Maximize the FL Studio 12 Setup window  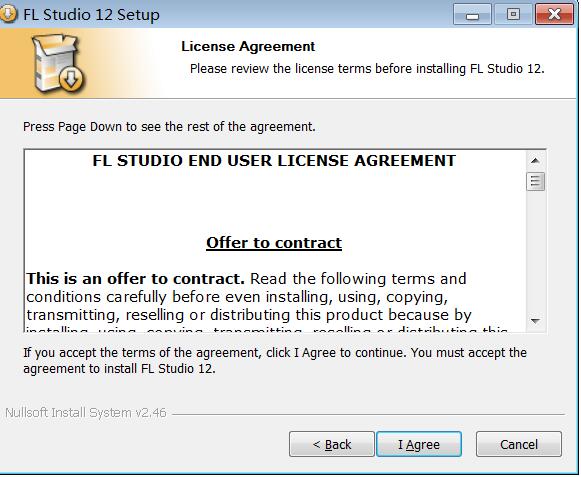click(x=513, y=14)
